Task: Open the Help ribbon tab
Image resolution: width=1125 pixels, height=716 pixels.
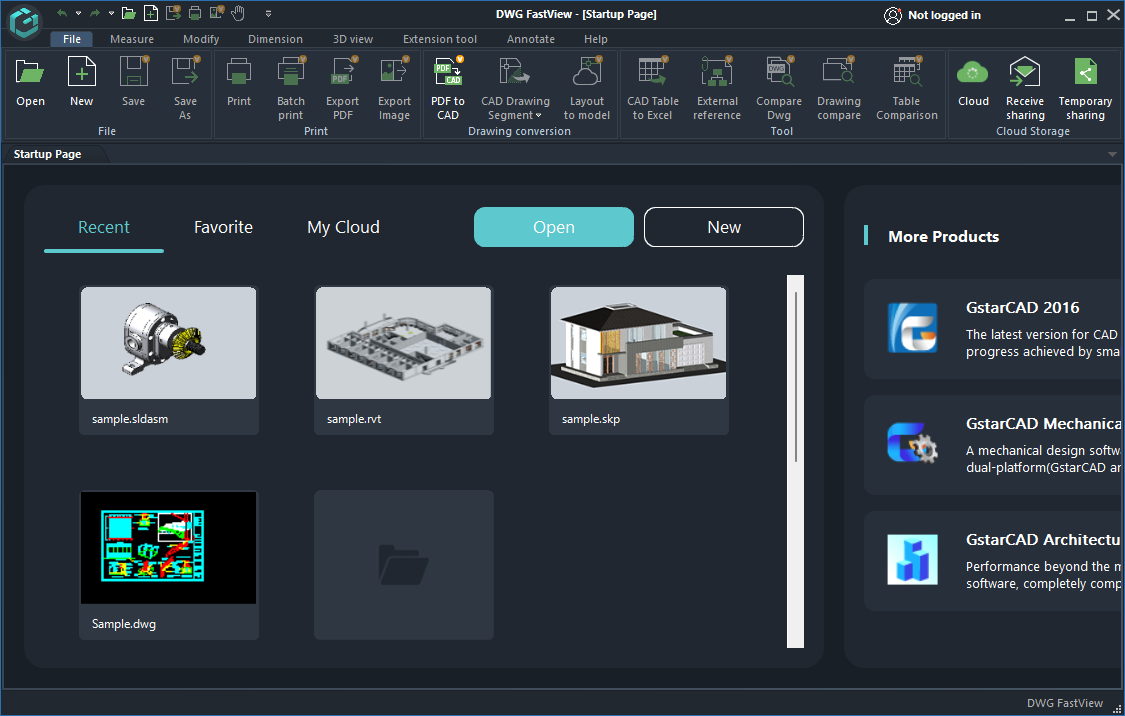Action: point(596,39)
